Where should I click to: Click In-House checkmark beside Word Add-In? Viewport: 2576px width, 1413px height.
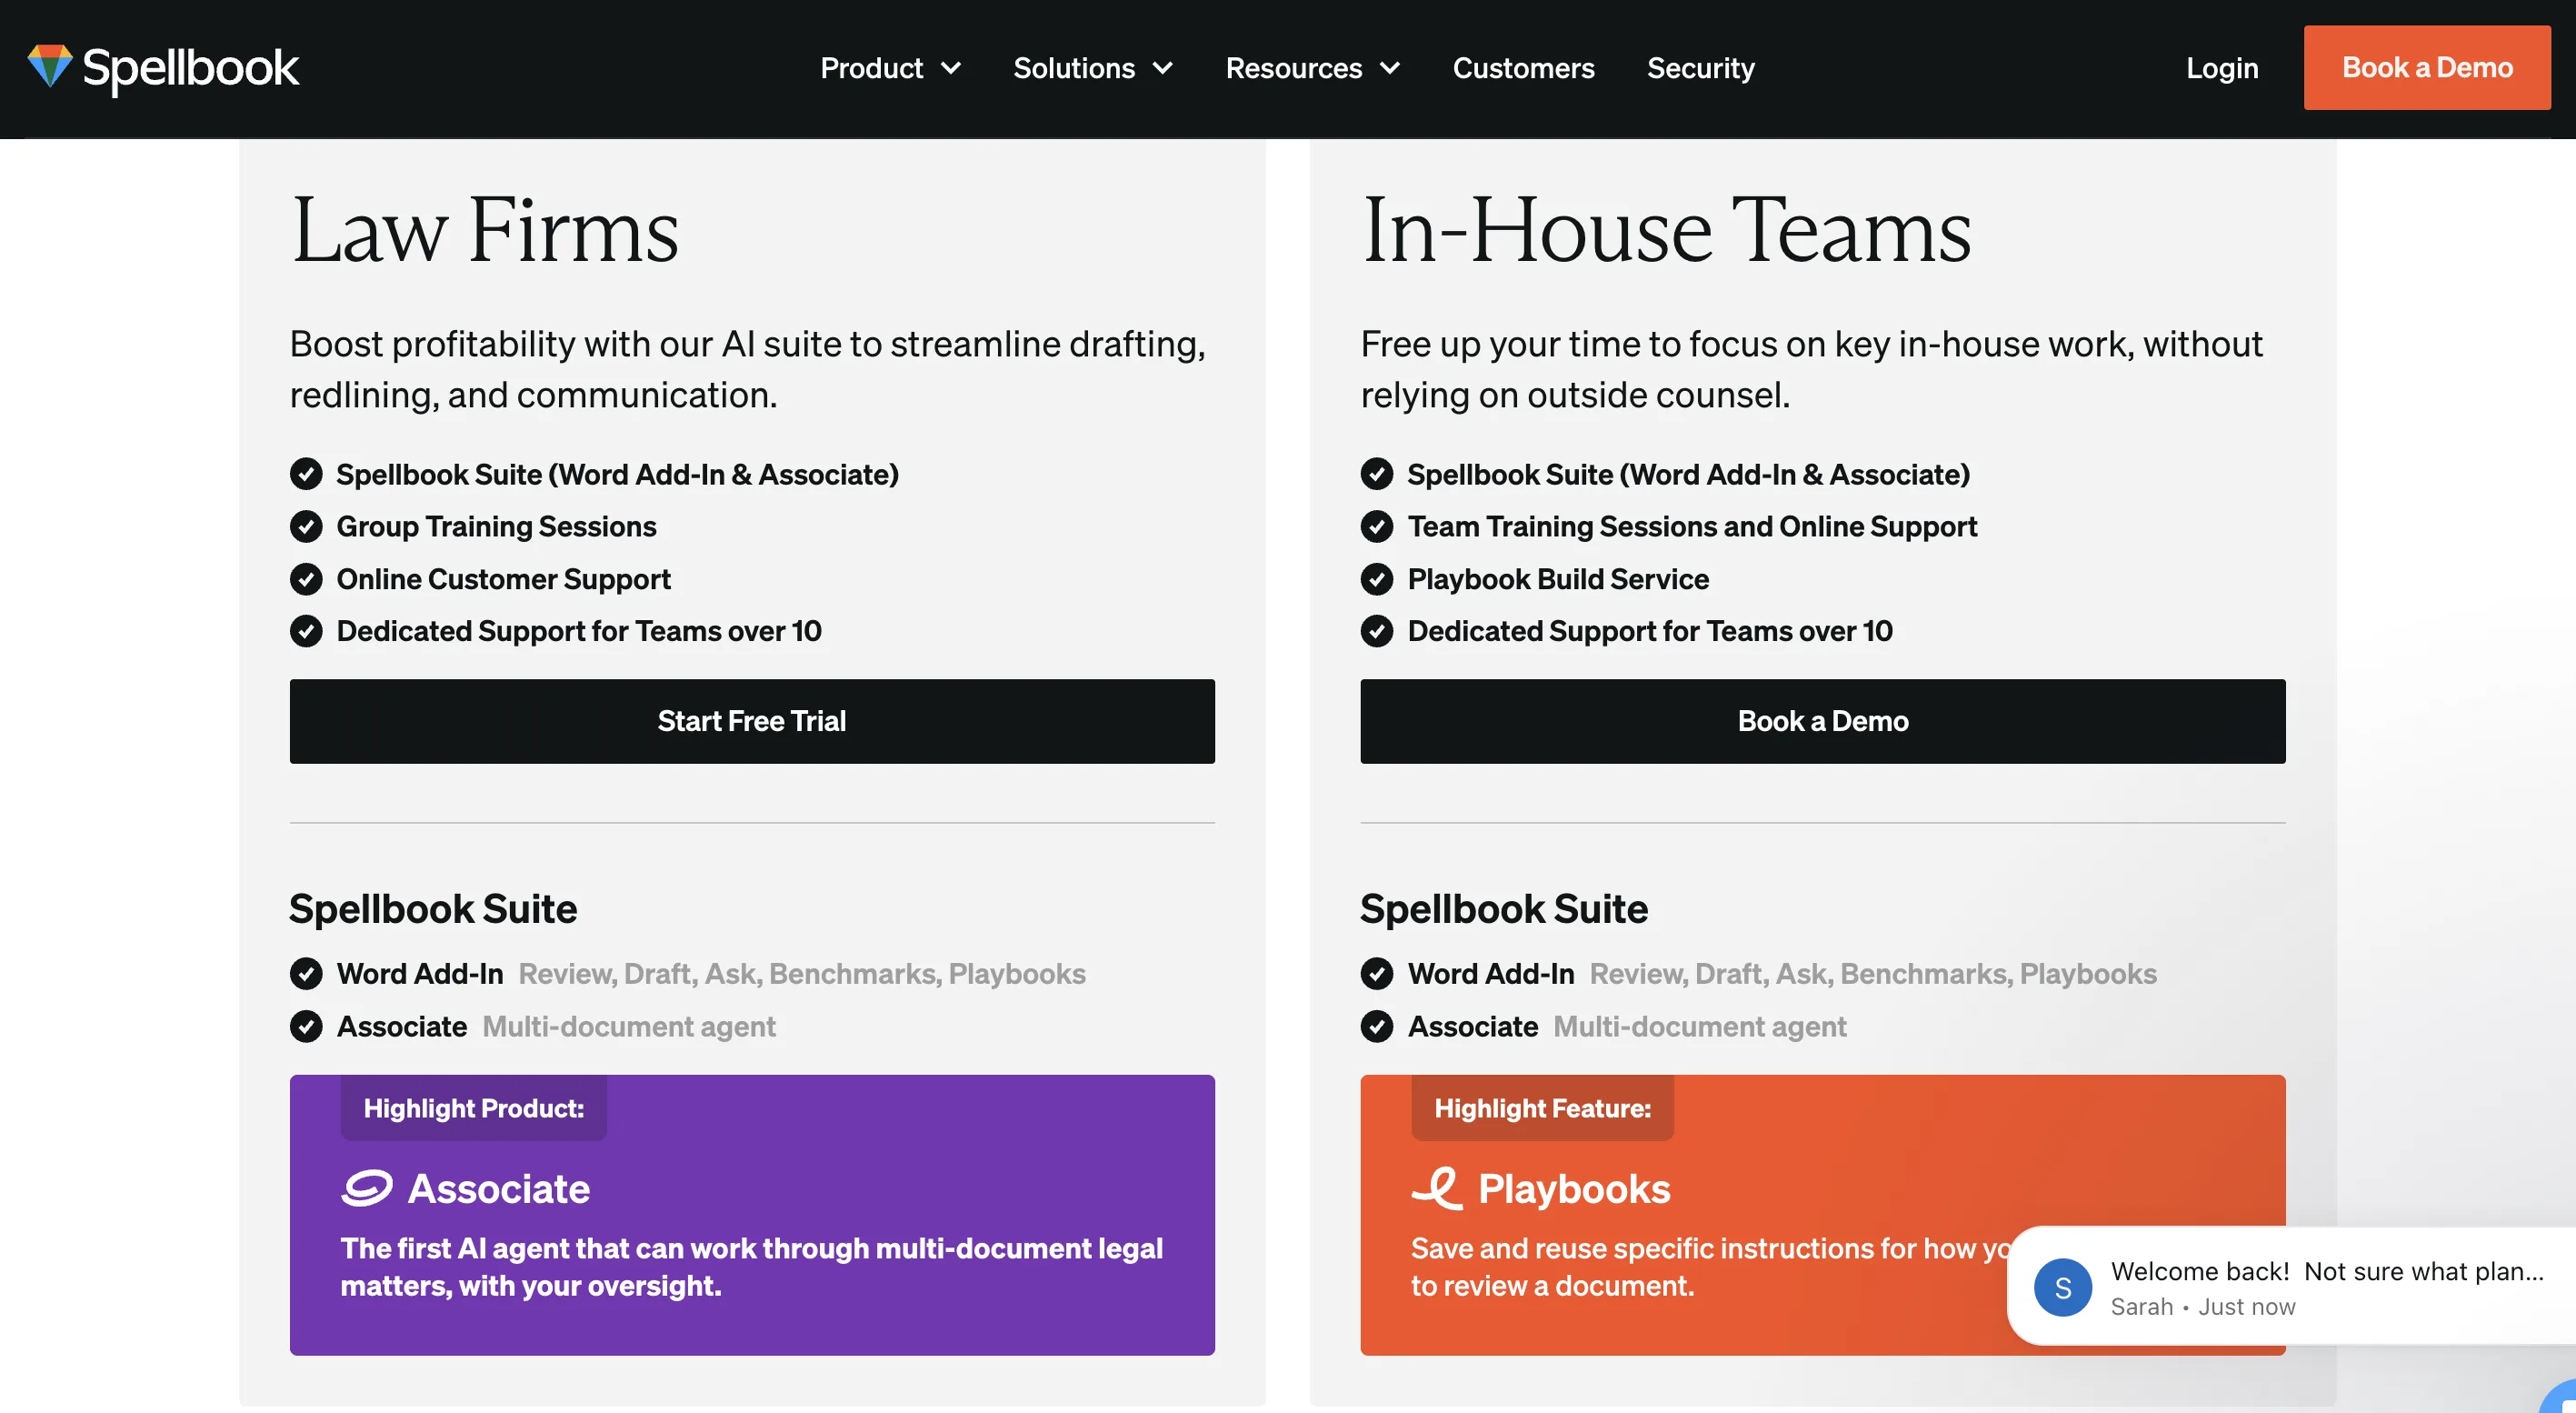point(1376,973)
